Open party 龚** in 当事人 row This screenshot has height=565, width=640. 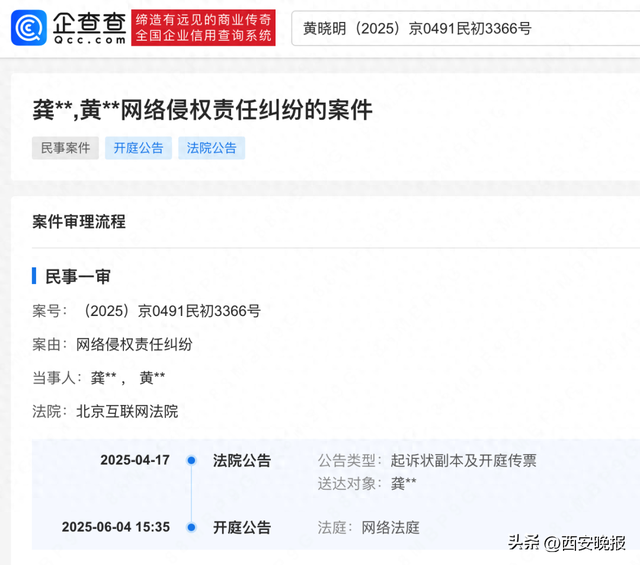coord(104,378)
